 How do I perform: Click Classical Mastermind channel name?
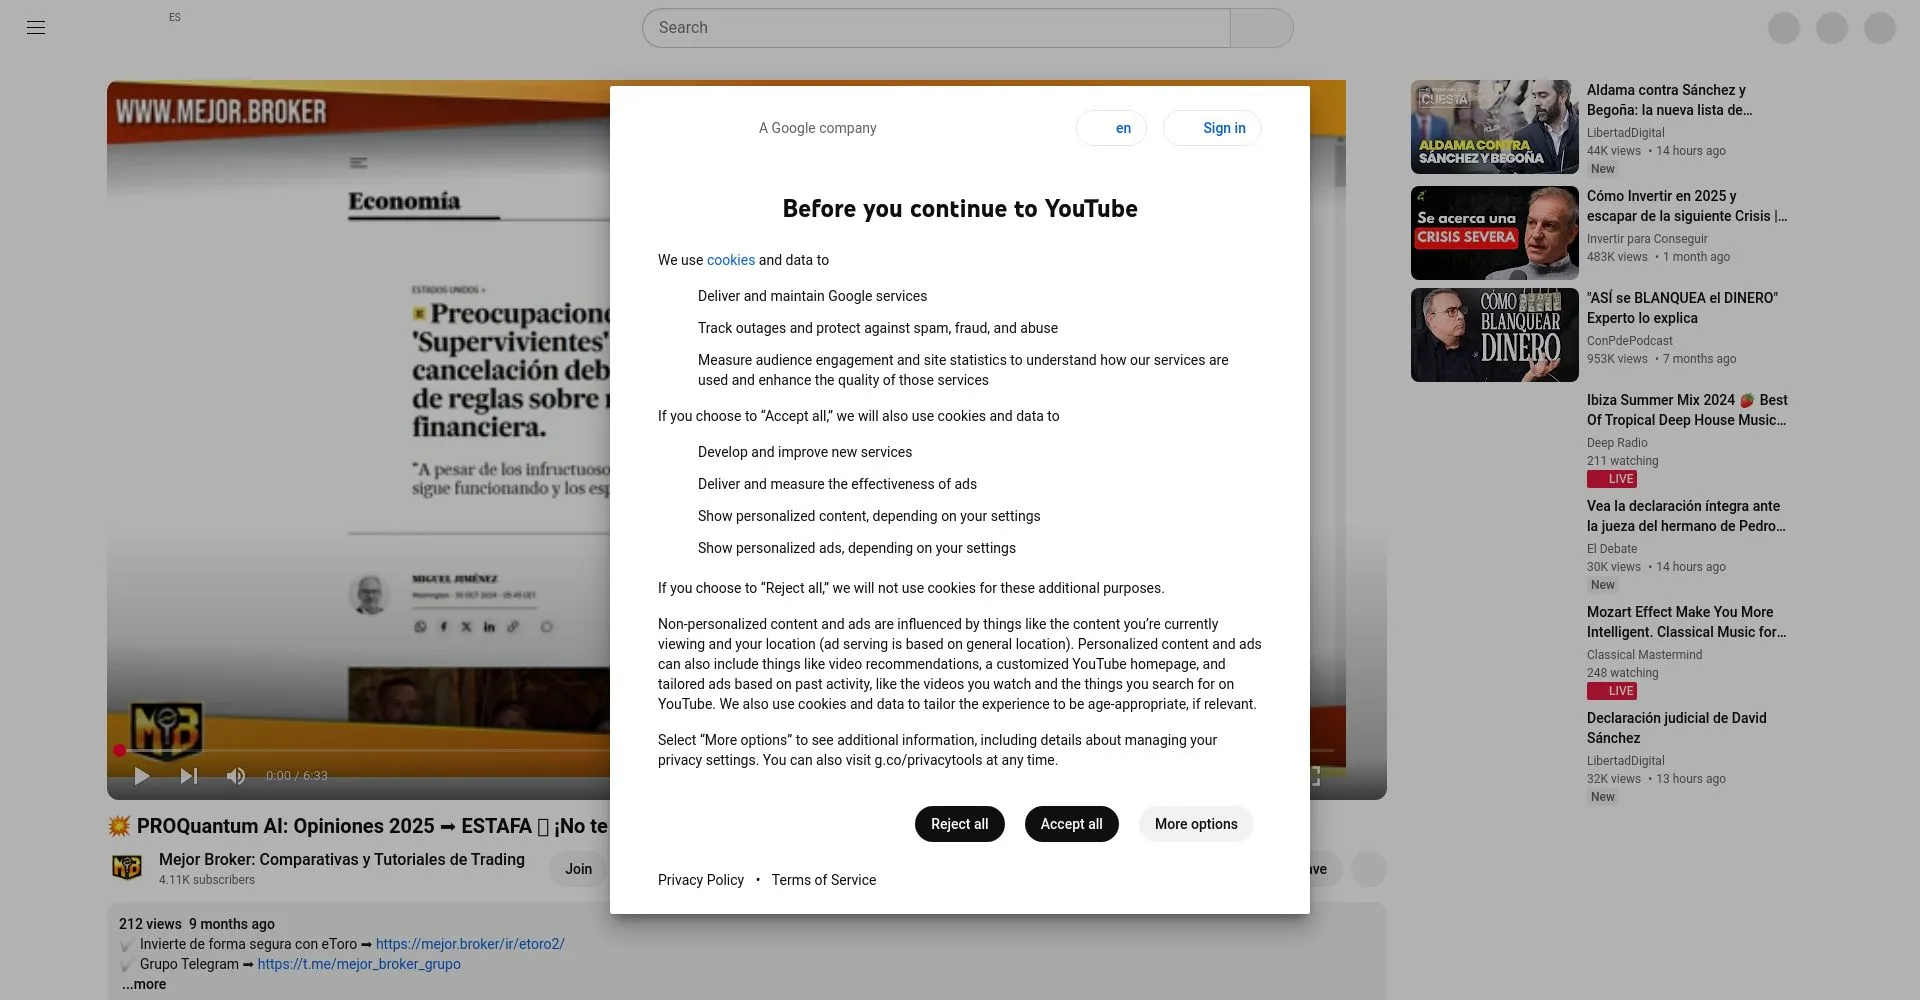tap(1644, 655)
